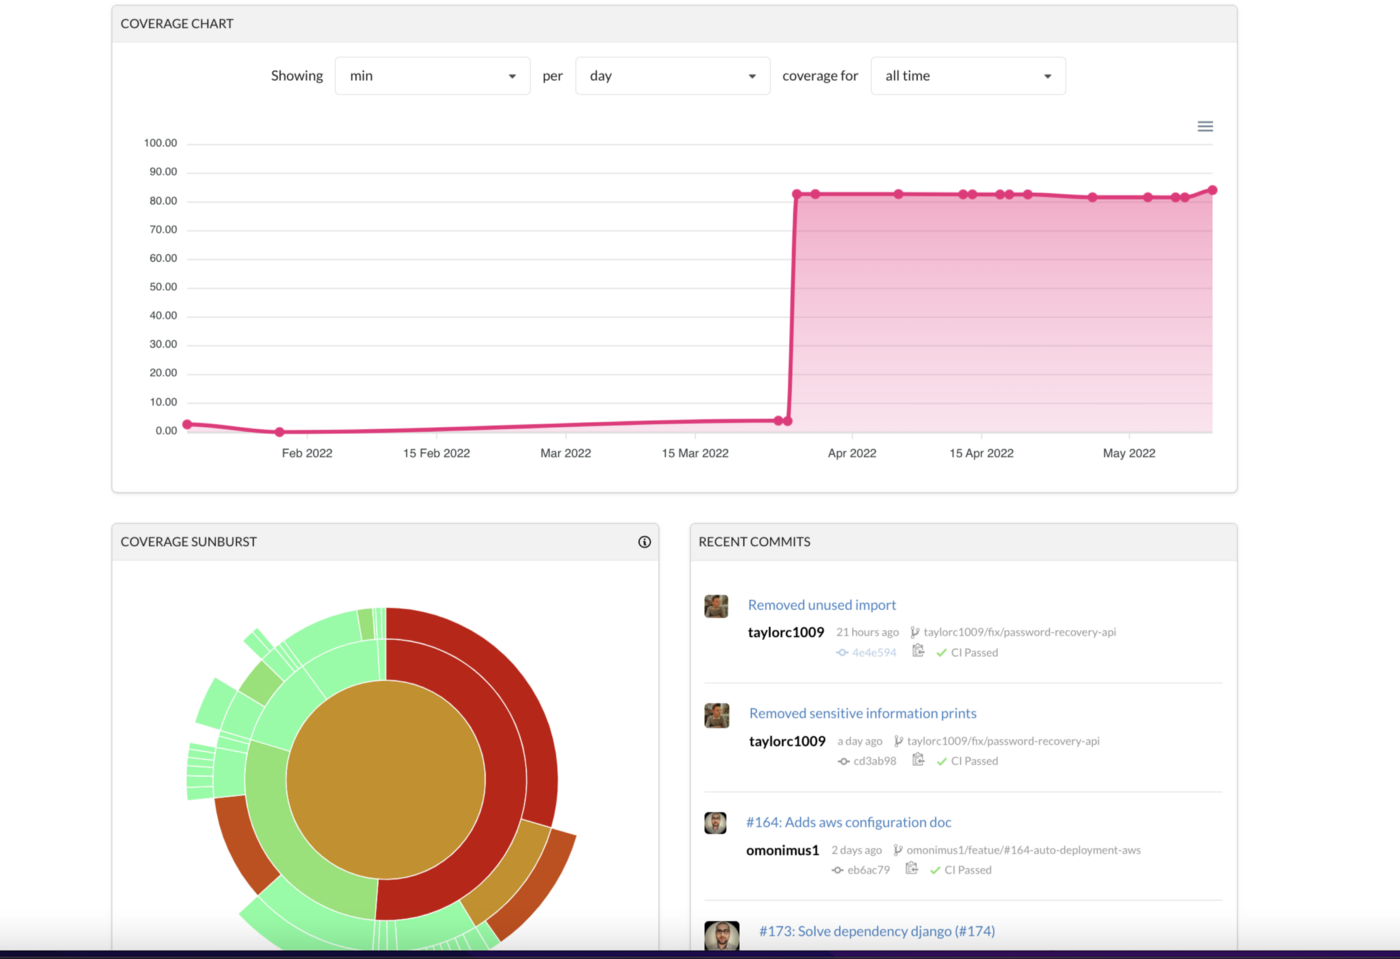
Task: Click the '21 hours ago' timestamp
Action: 867,632
